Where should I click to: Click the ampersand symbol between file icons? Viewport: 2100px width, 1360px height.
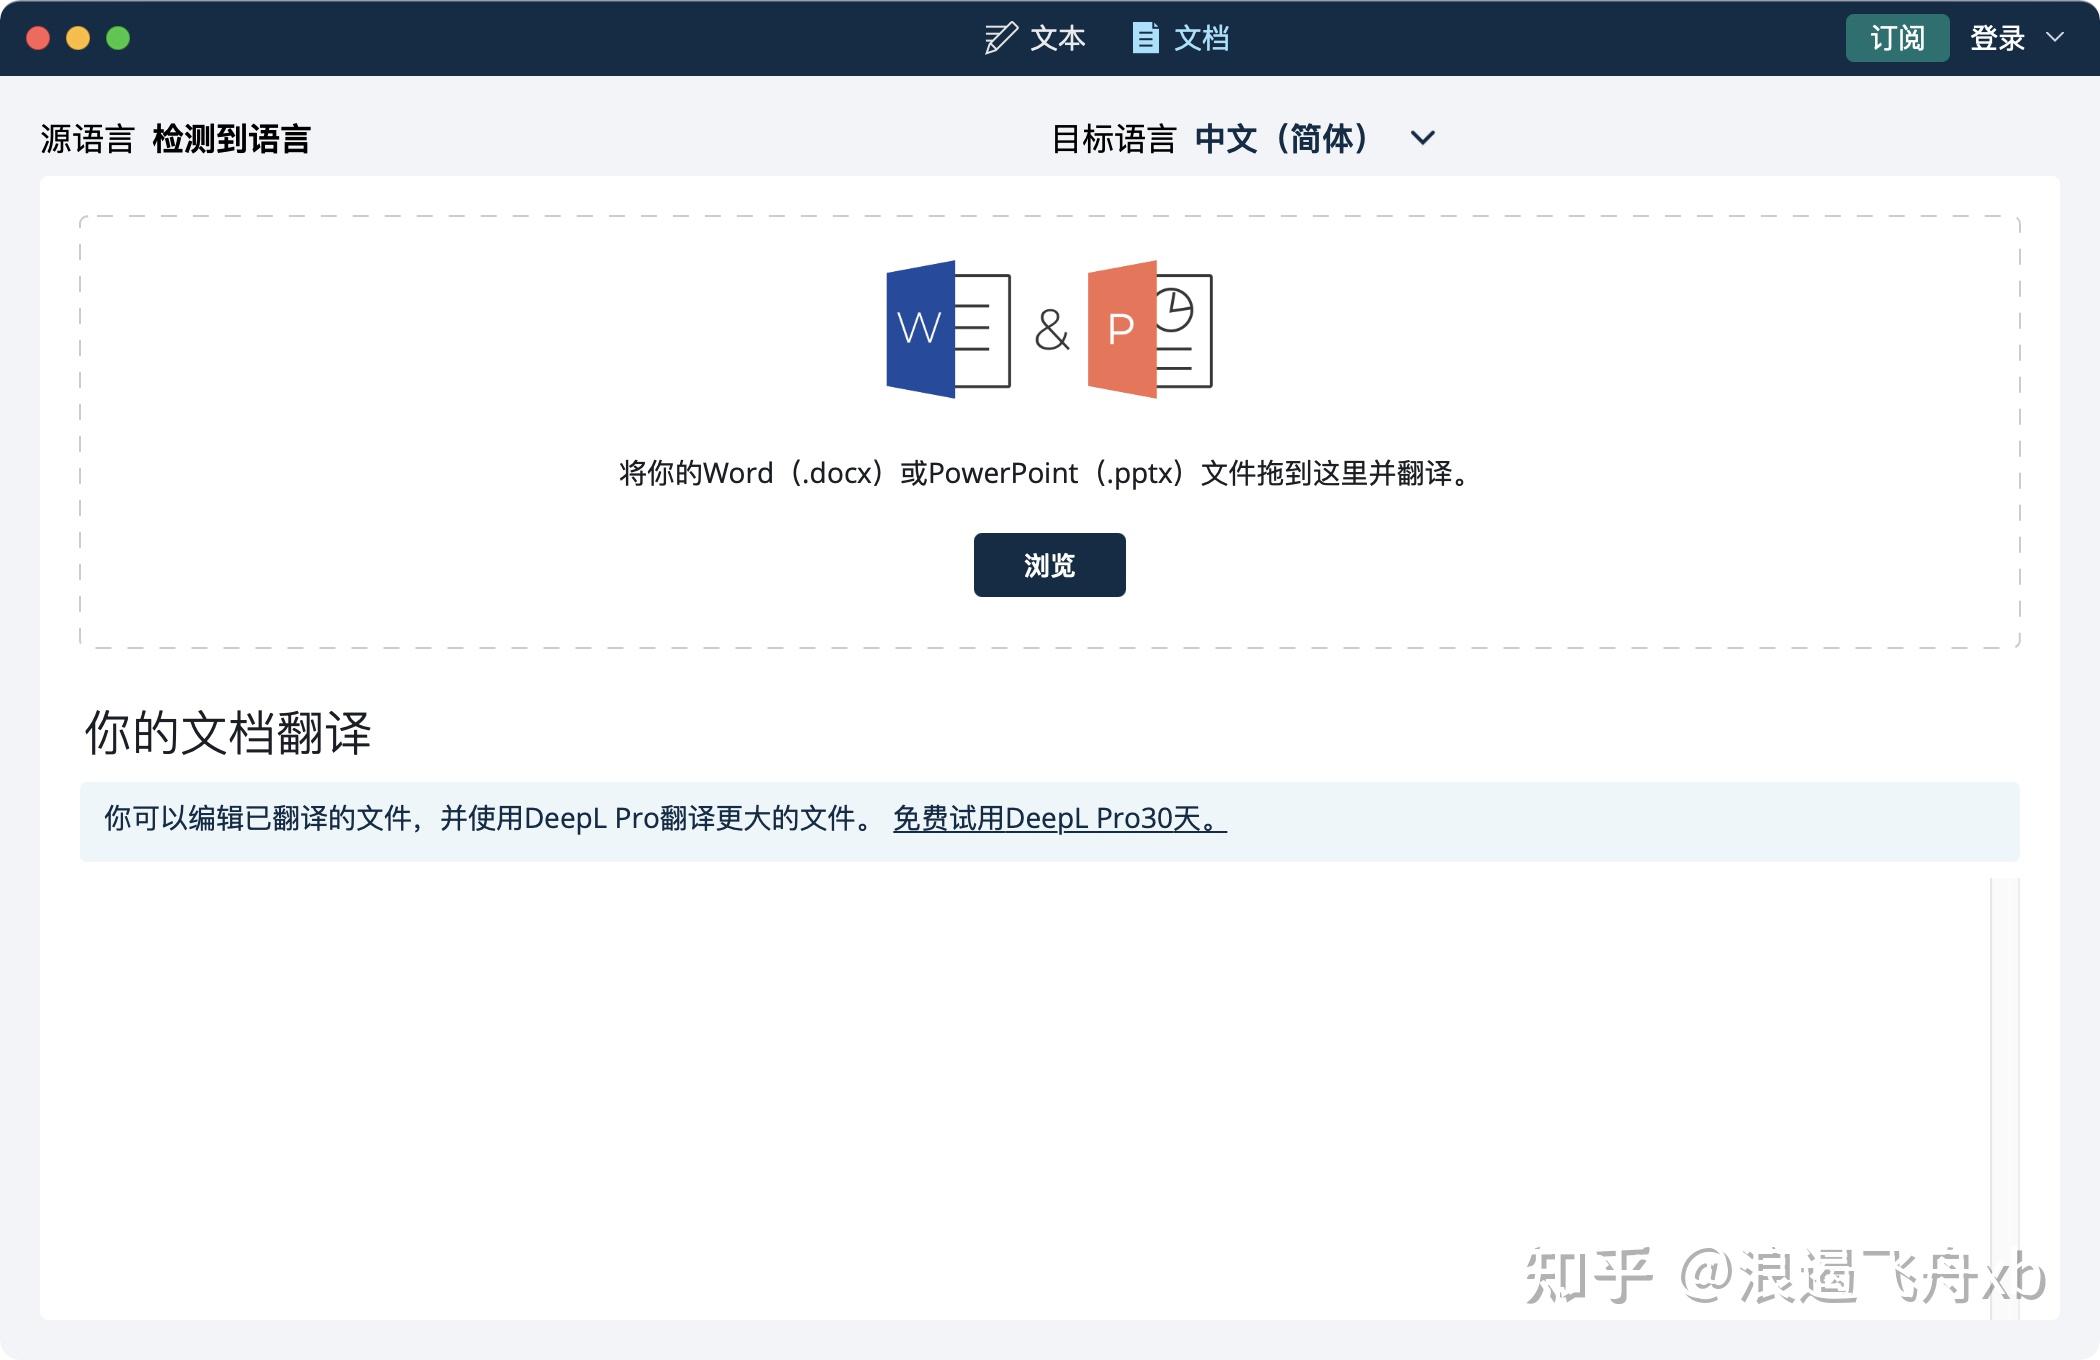1051,330
